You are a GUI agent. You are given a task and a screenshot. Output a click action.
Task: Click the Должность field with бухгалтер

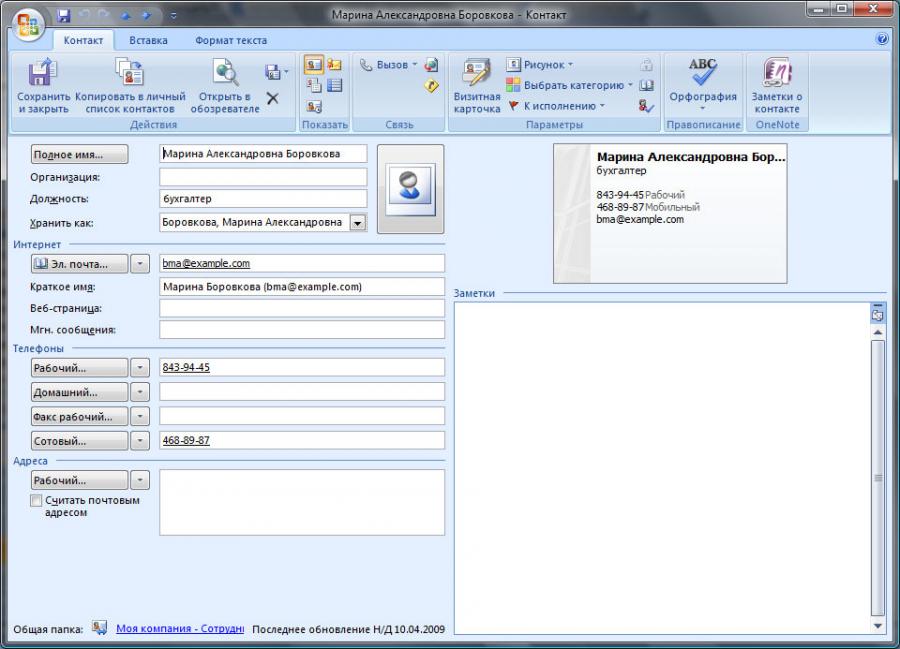tap(263, 199)
